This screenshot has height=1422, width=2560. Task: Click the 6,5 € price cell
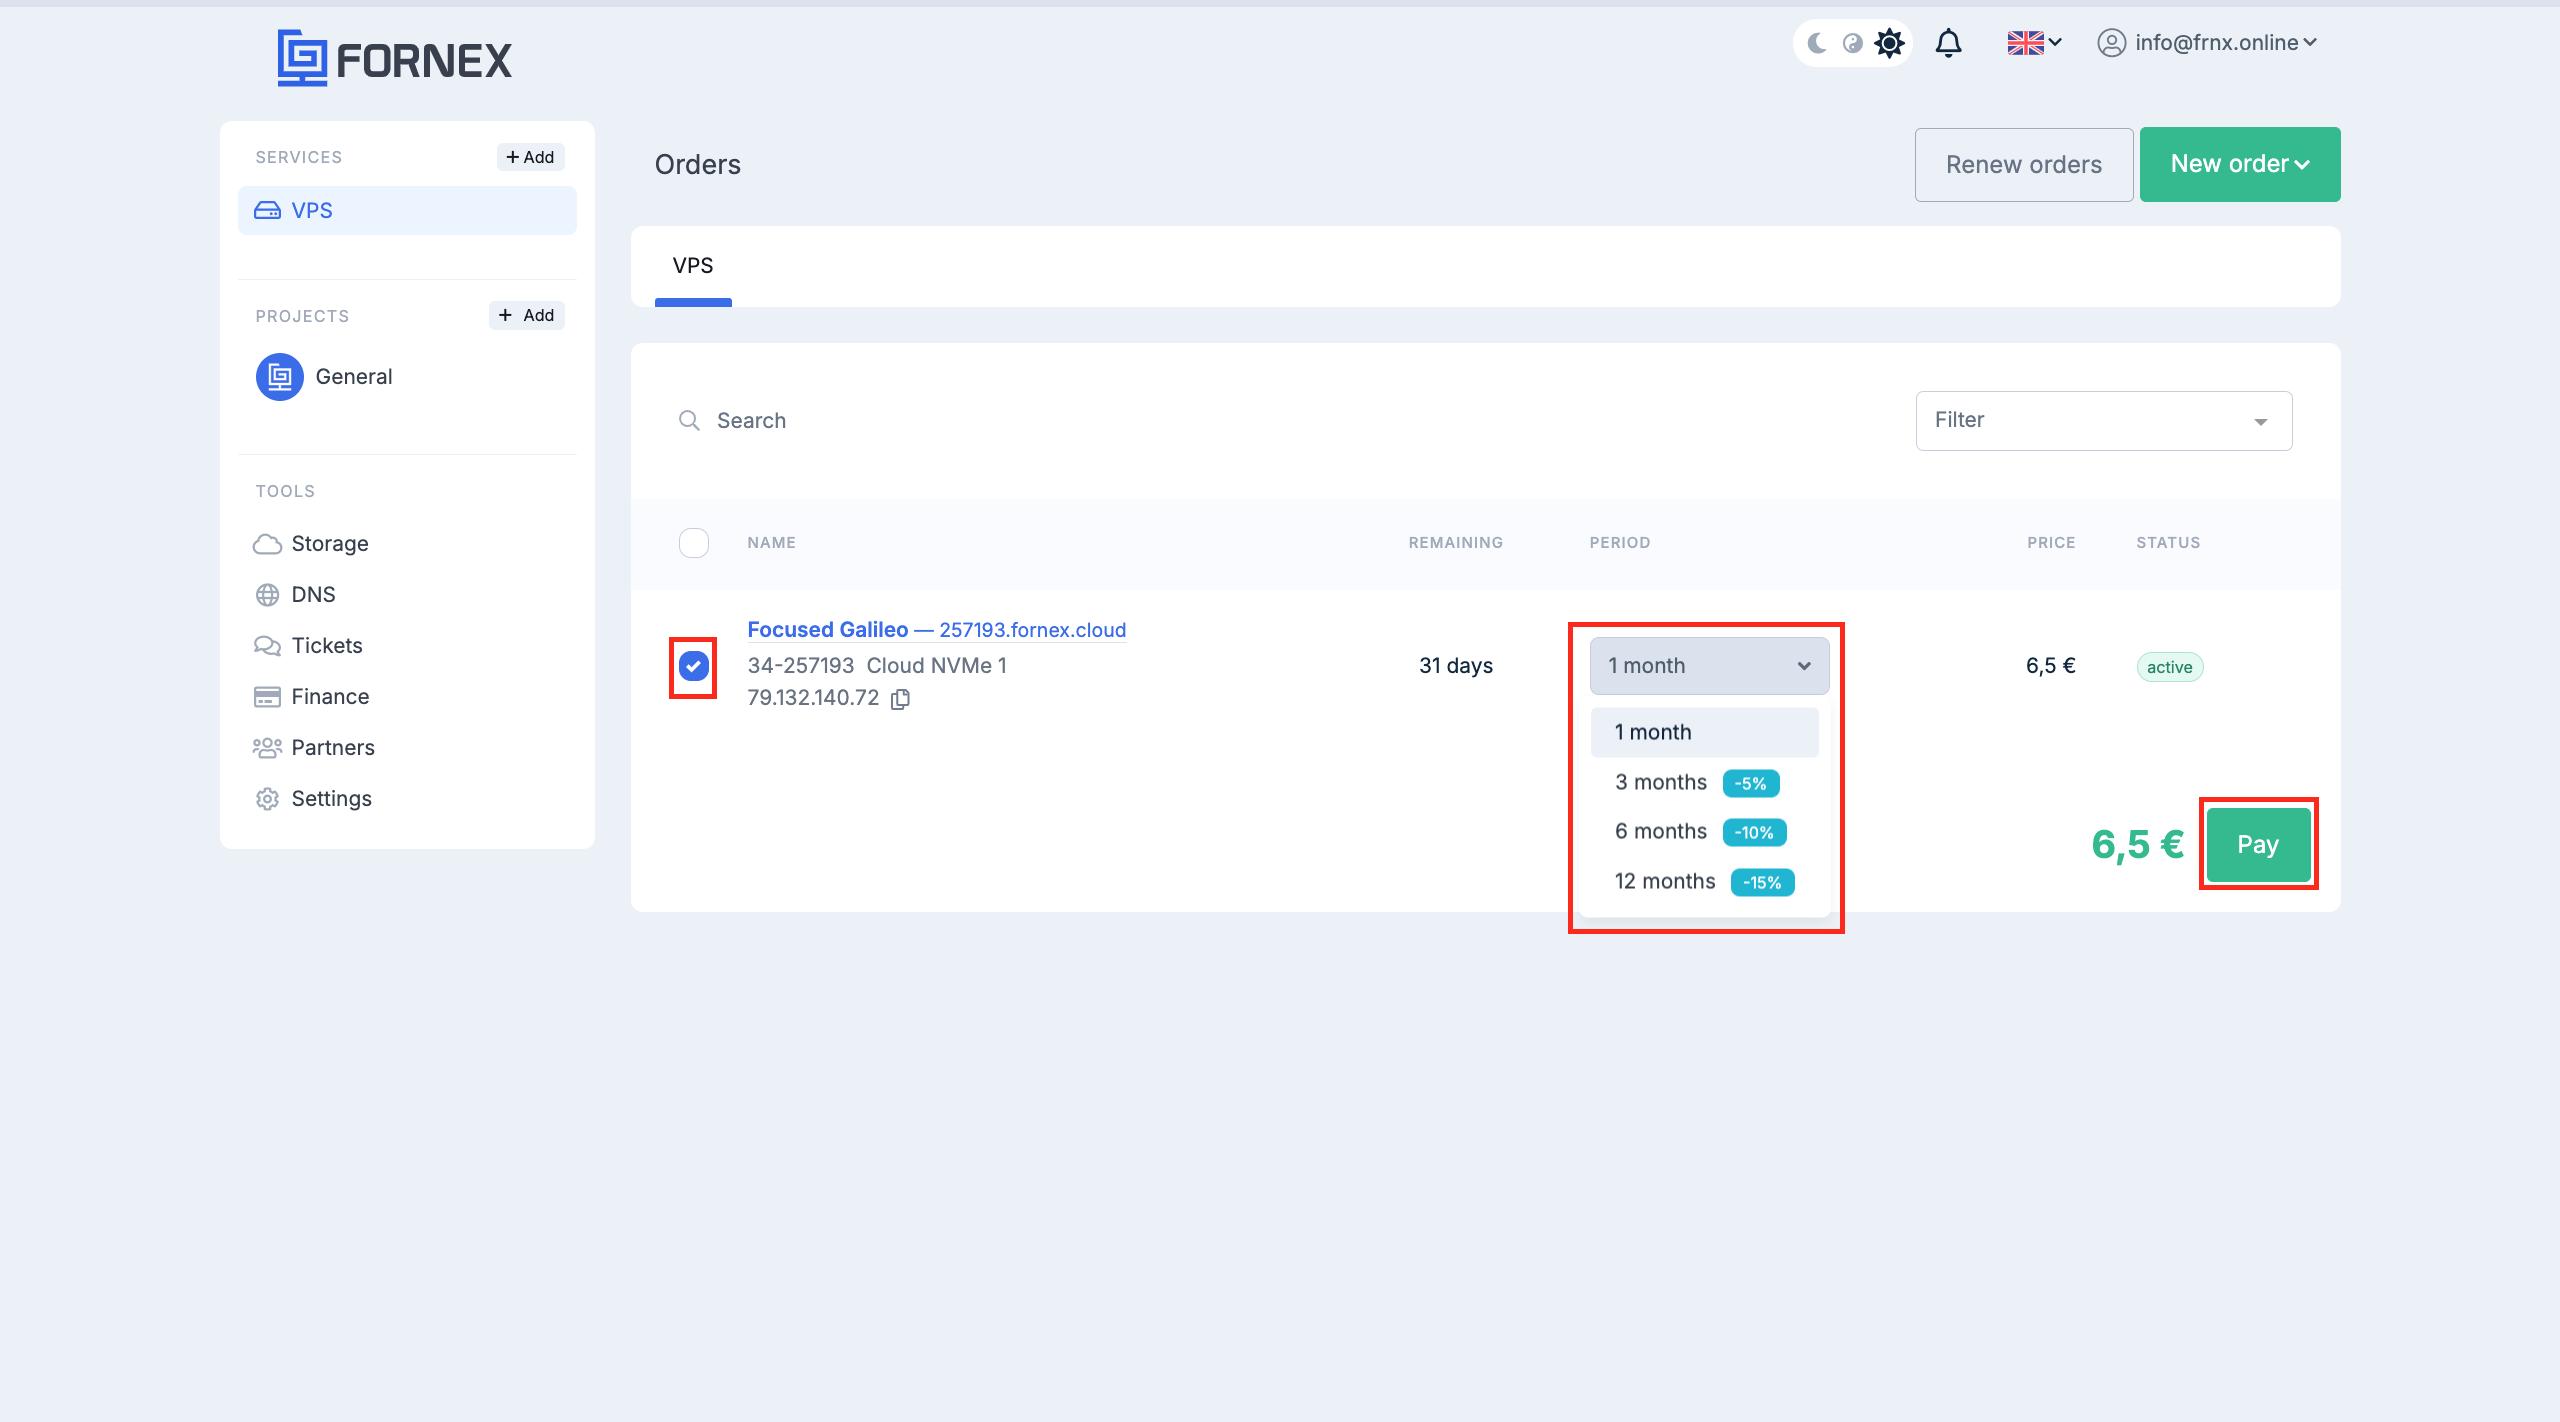[2050, 666]
